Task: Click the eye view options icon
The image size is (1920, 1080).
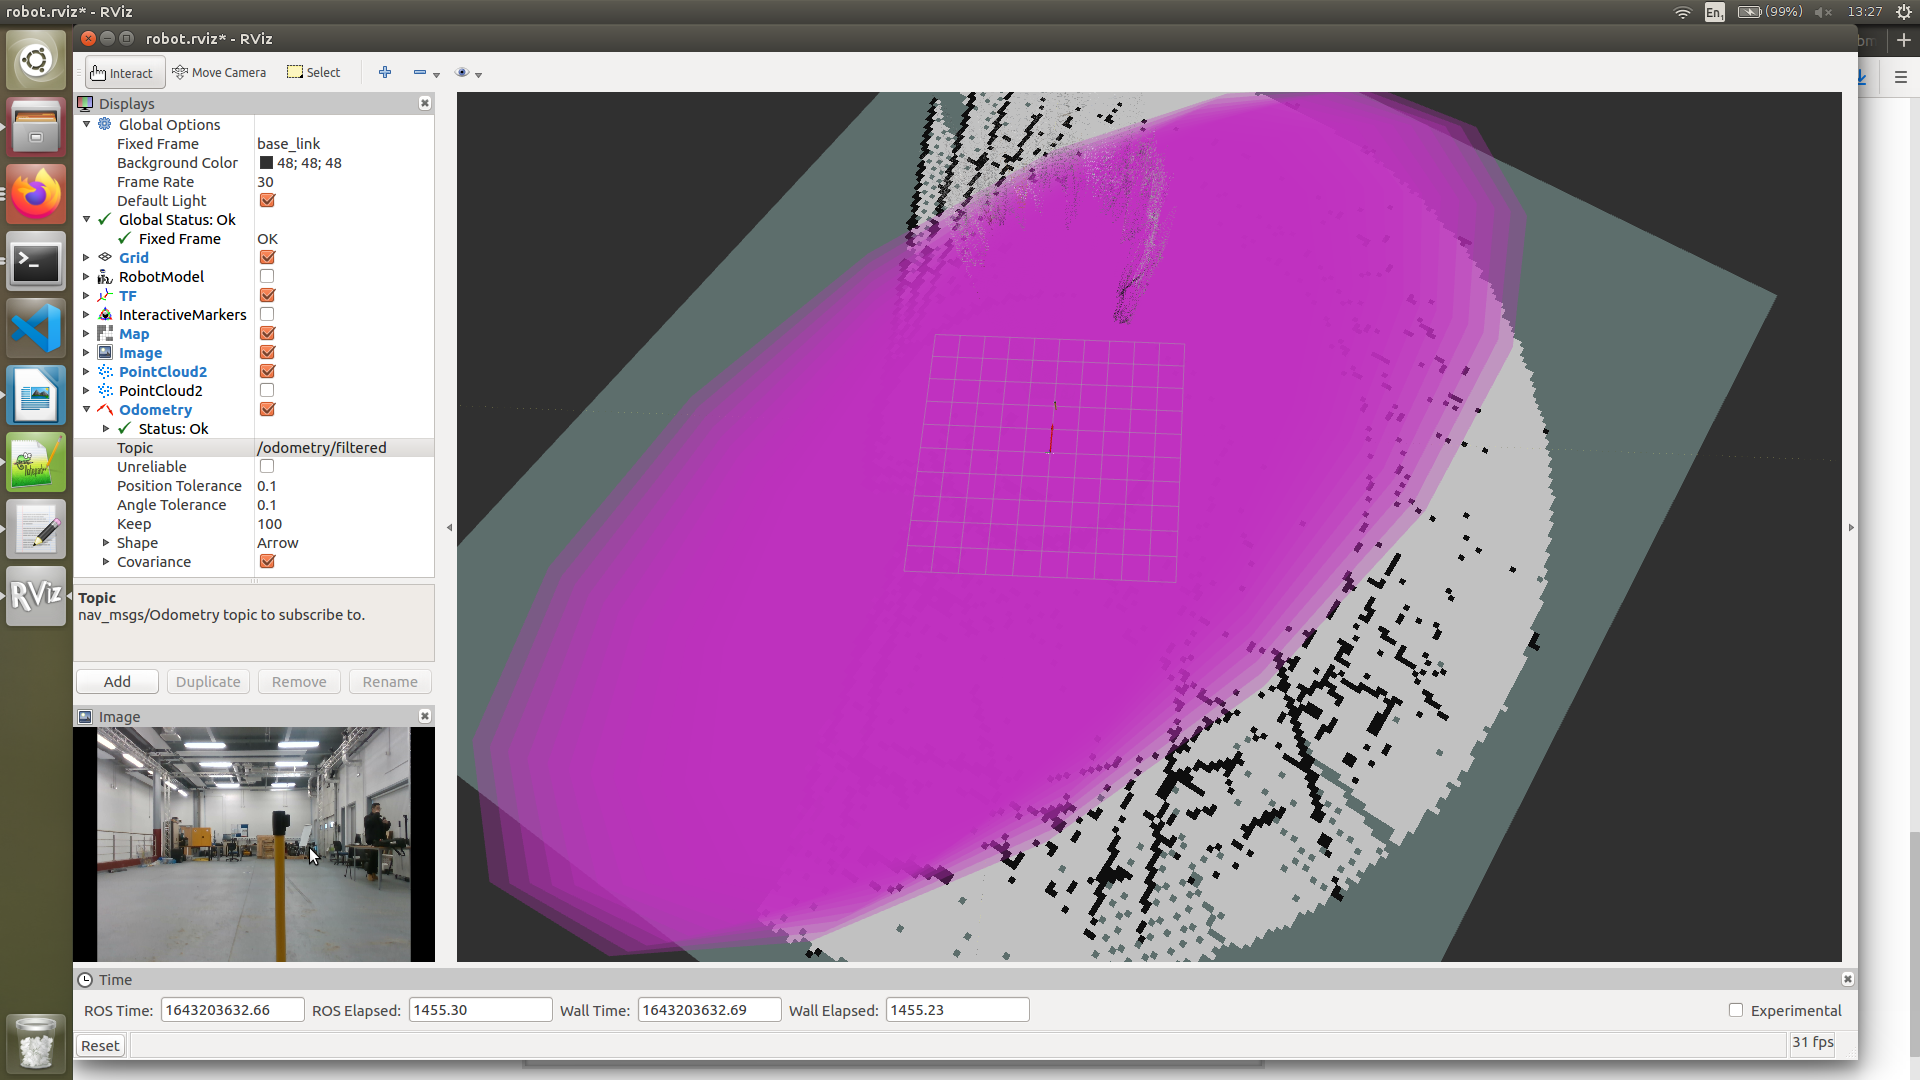Action: (462, 72)
